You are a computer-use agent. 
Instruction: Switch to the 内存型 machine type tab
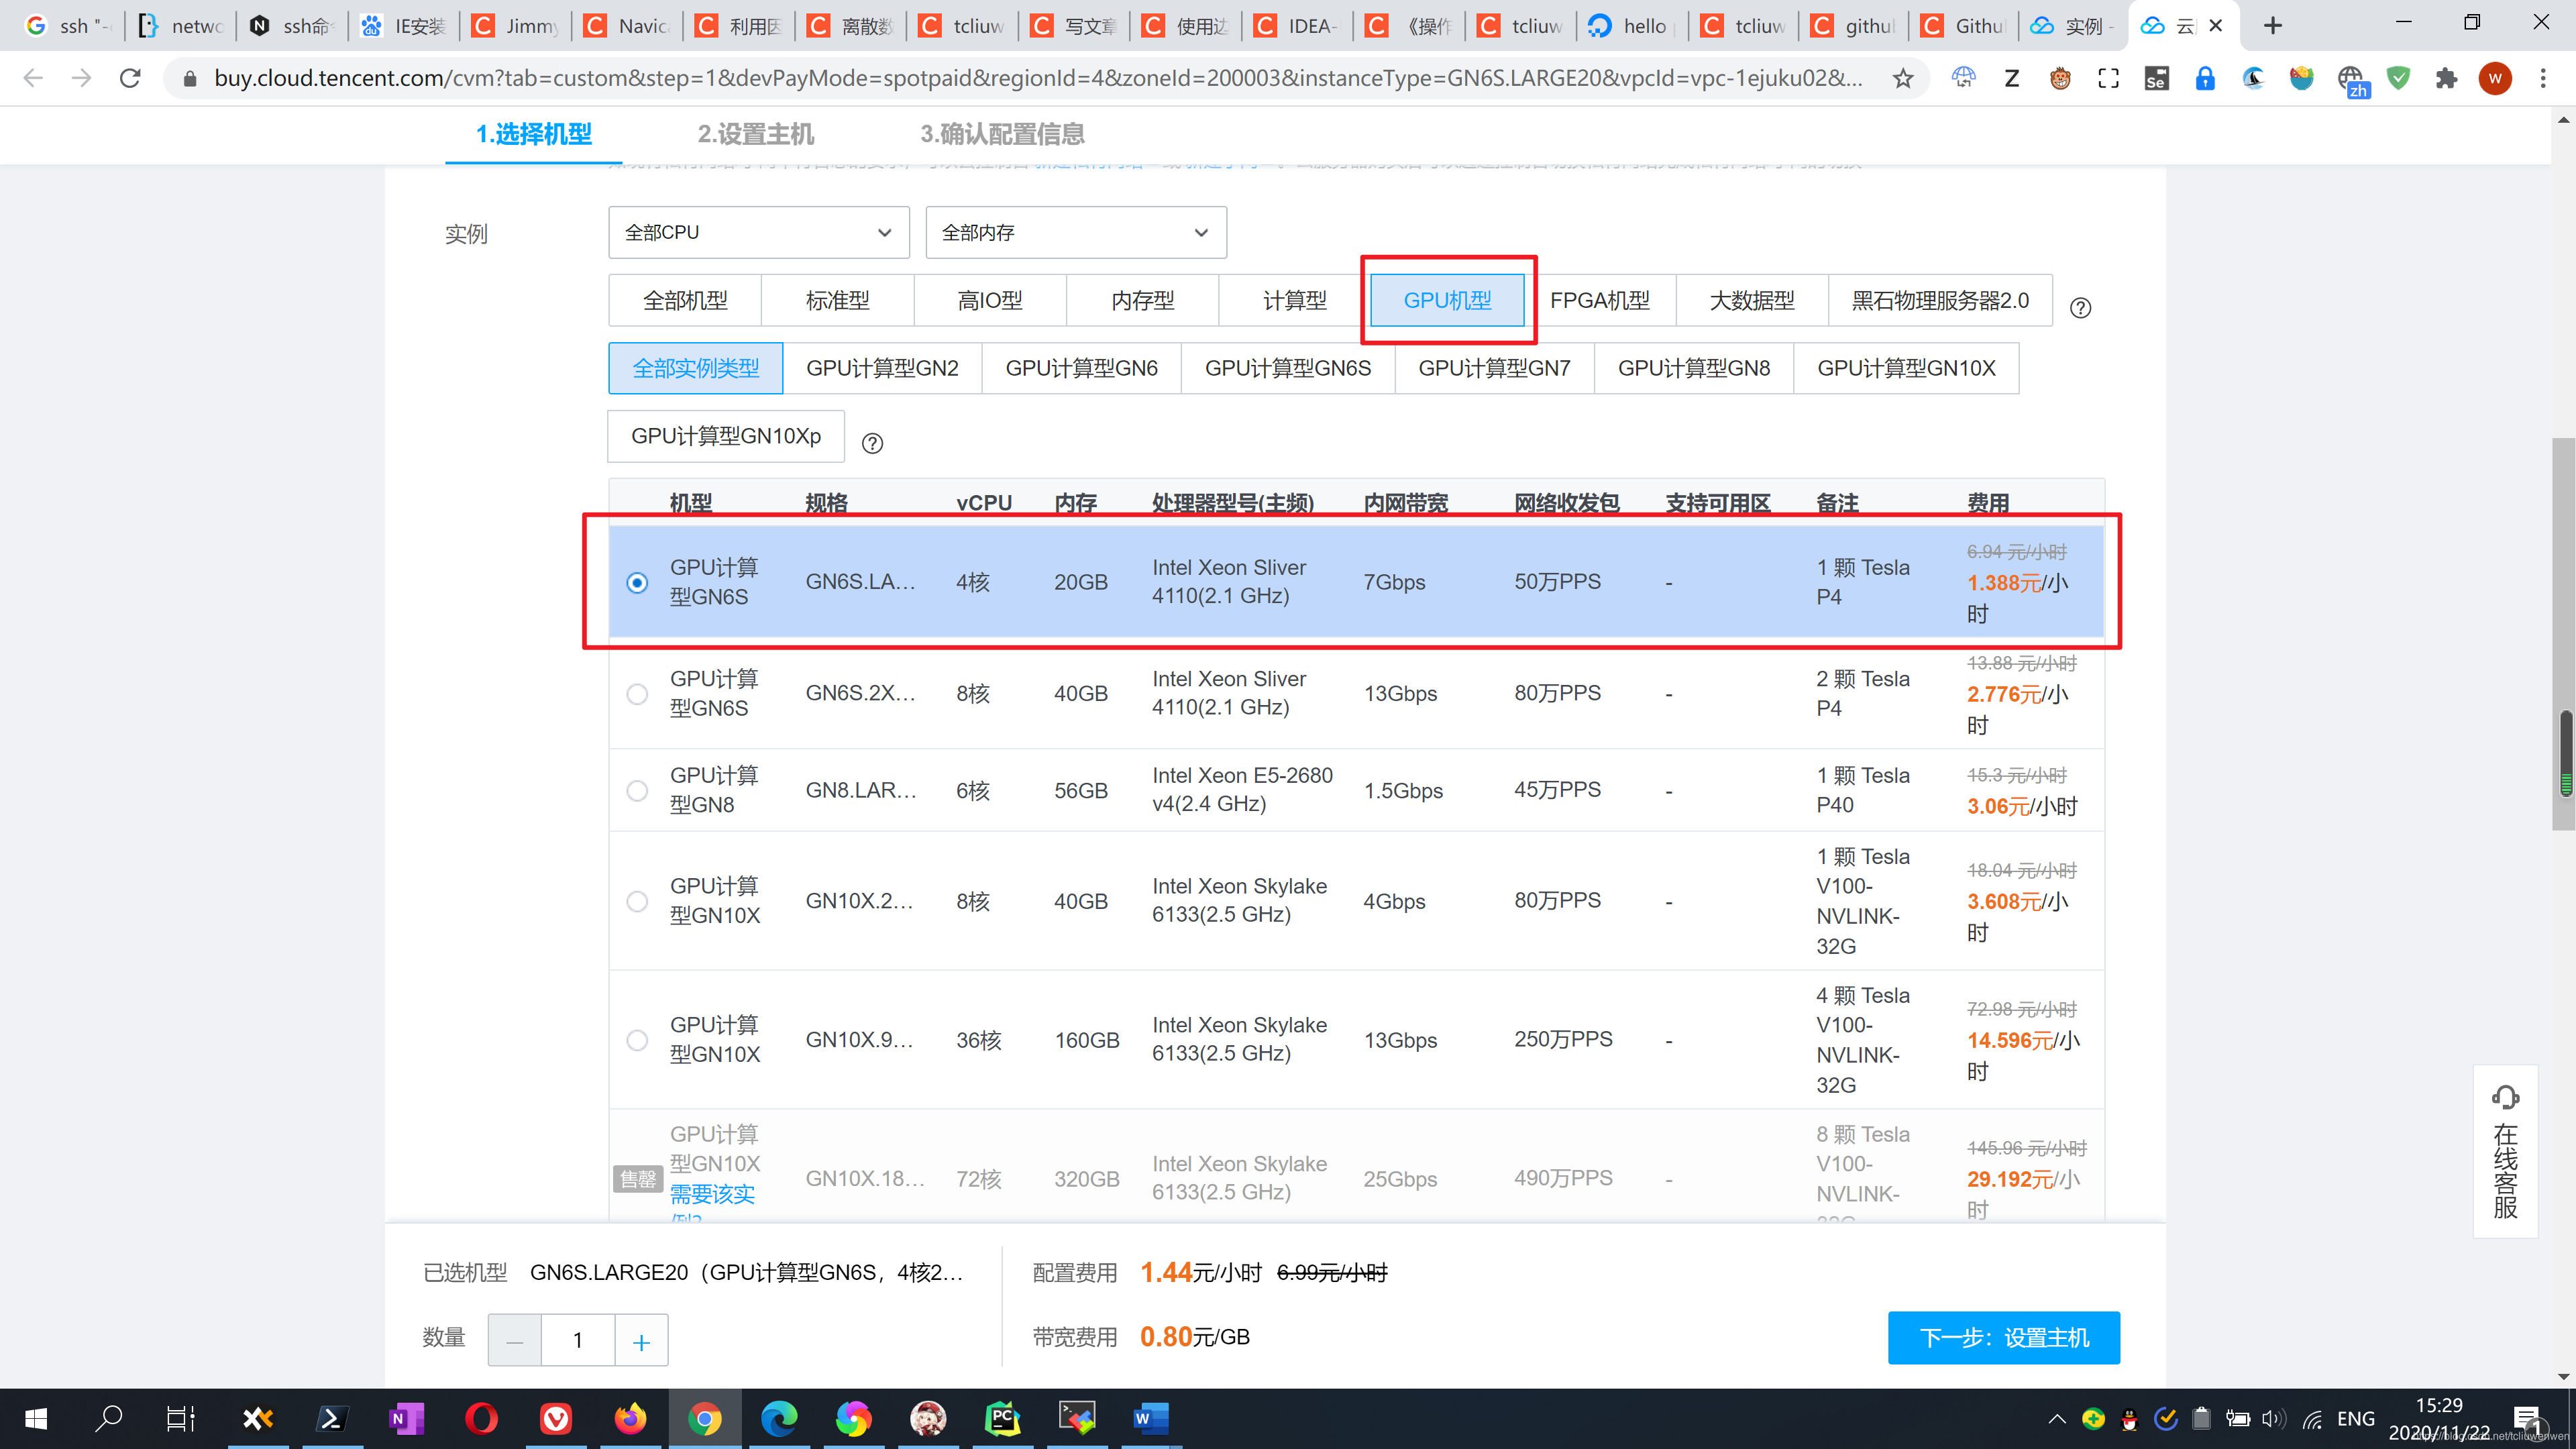(x=1142, y=300)
